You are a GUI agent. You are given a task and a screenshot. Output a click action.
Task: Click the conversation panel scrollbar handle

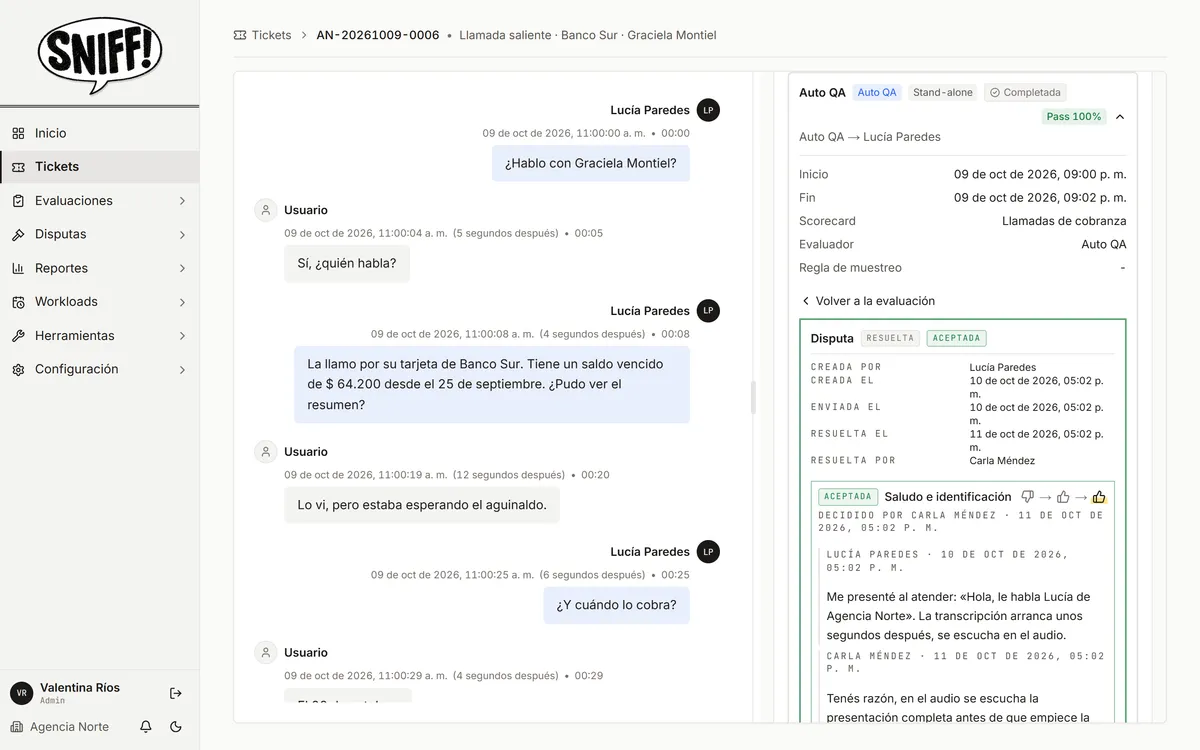tap(753, 397)
